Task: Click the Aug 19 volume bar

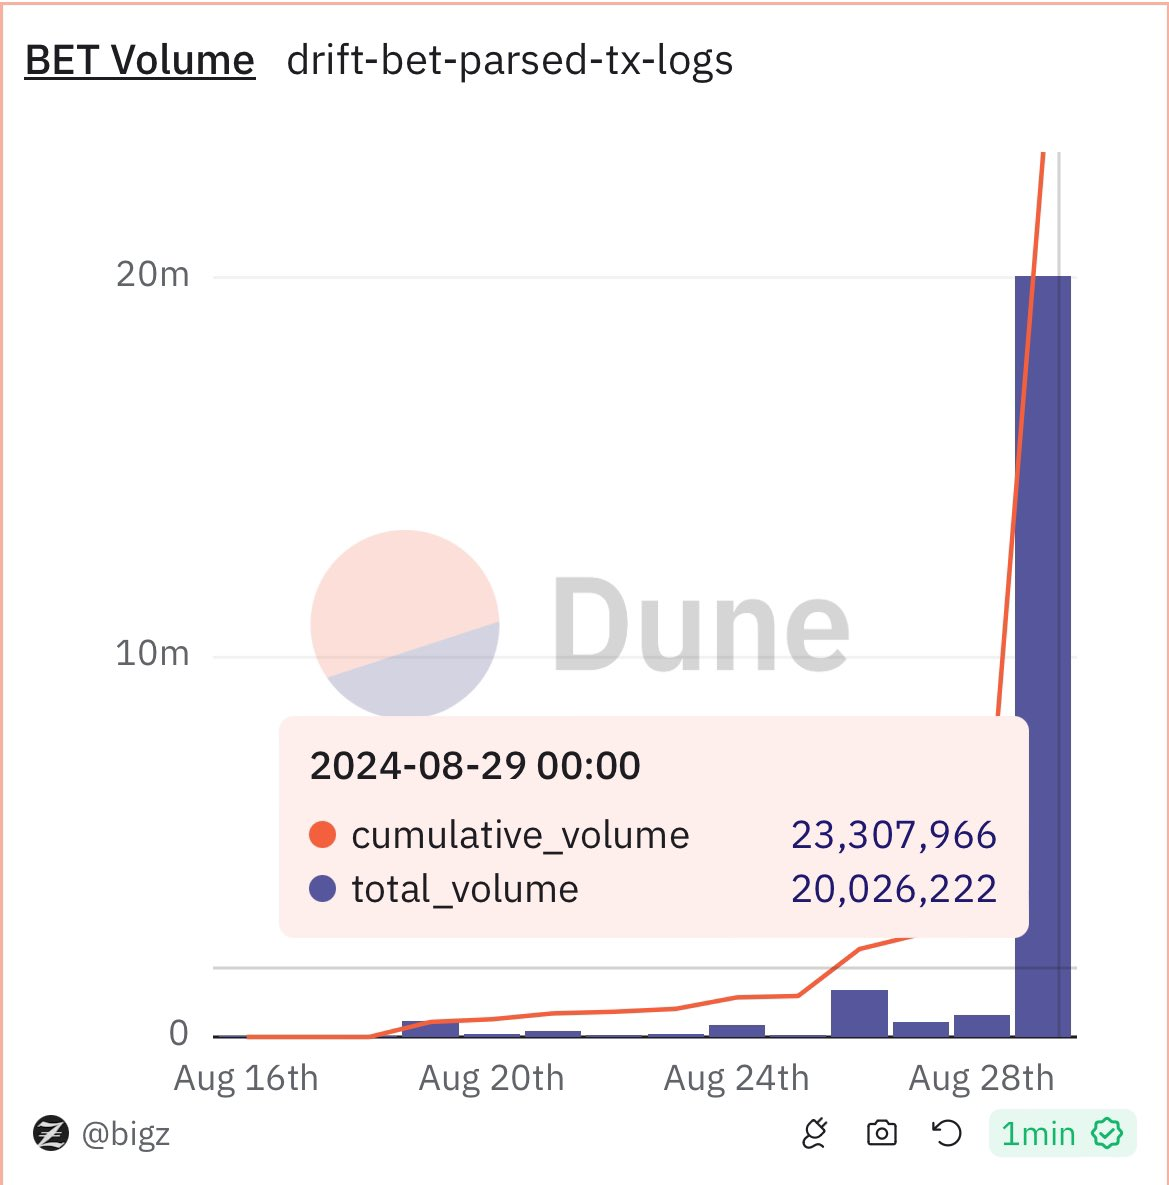Action: [430, 1028]
